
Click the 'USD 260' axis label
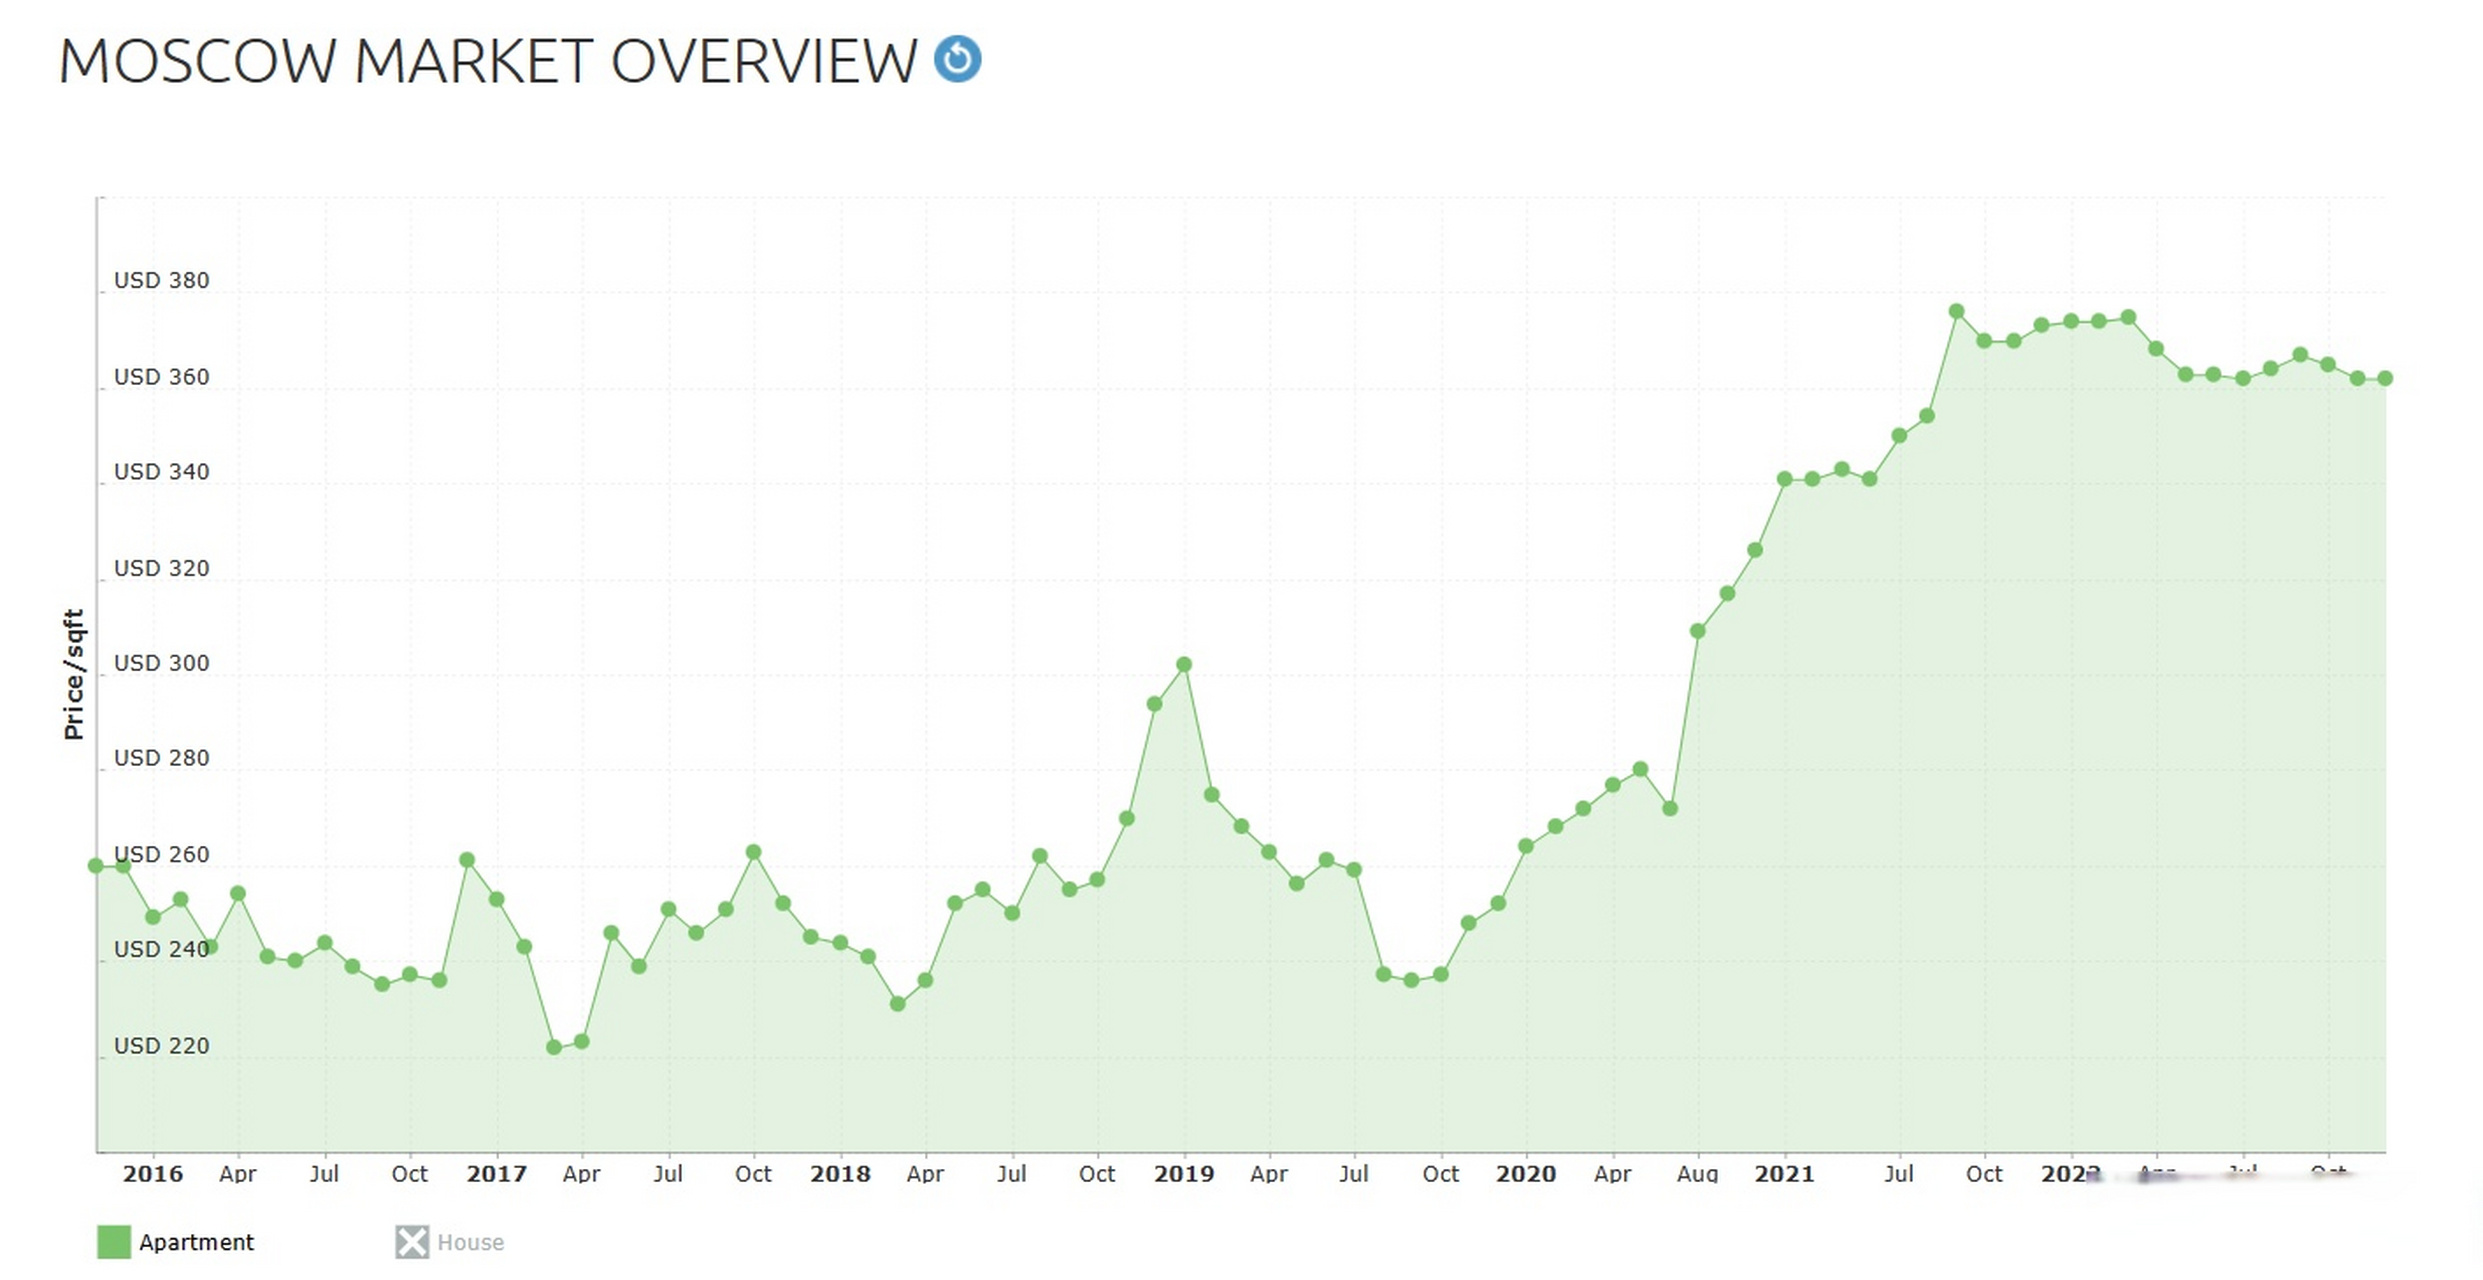(x=162, y=855)
